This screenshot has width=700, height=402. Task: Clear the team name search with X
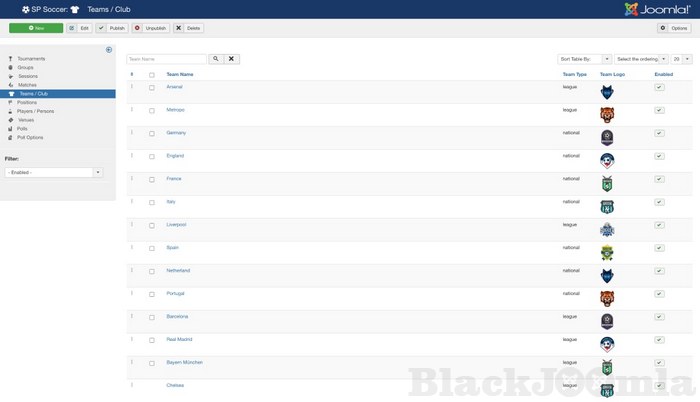(232, 59)
